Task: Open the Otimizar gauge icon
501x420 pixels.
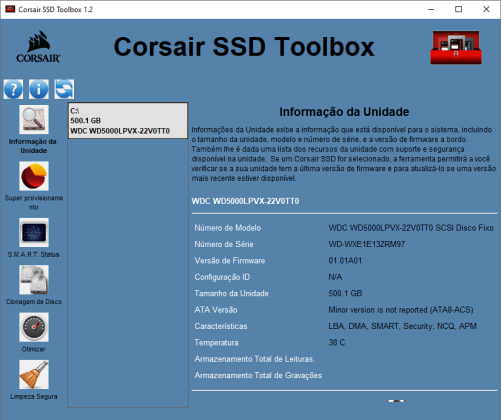Action: (x=34, y=327)
